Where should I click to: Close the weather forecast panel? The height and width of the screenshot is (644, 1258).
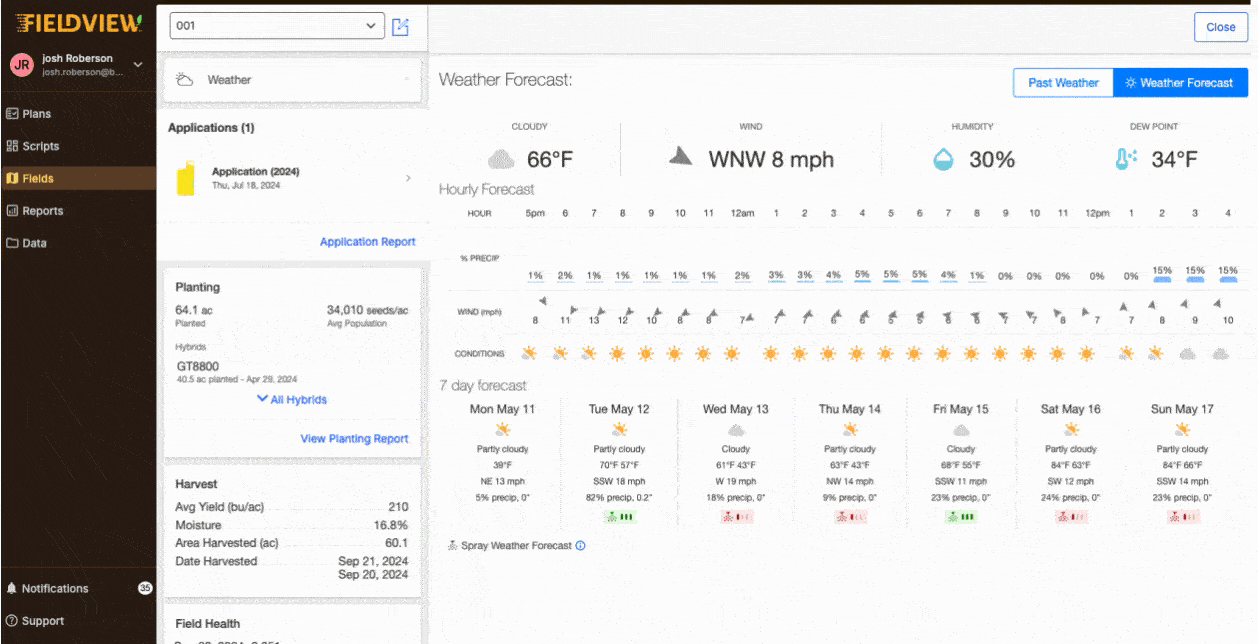pos(1220,27)
